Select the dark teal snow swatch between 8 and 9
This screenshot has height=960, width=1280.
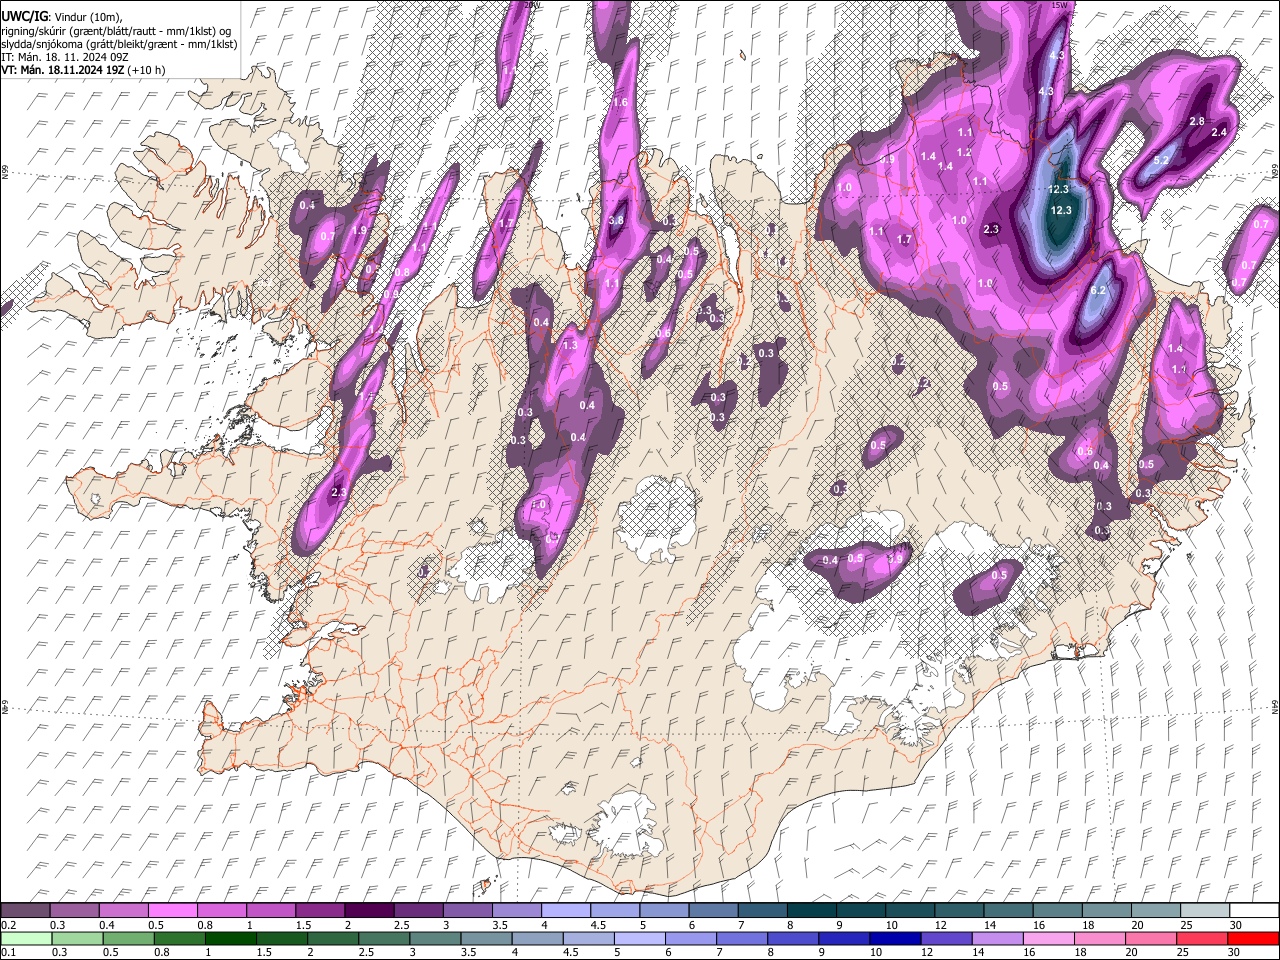tap(810, 911)
